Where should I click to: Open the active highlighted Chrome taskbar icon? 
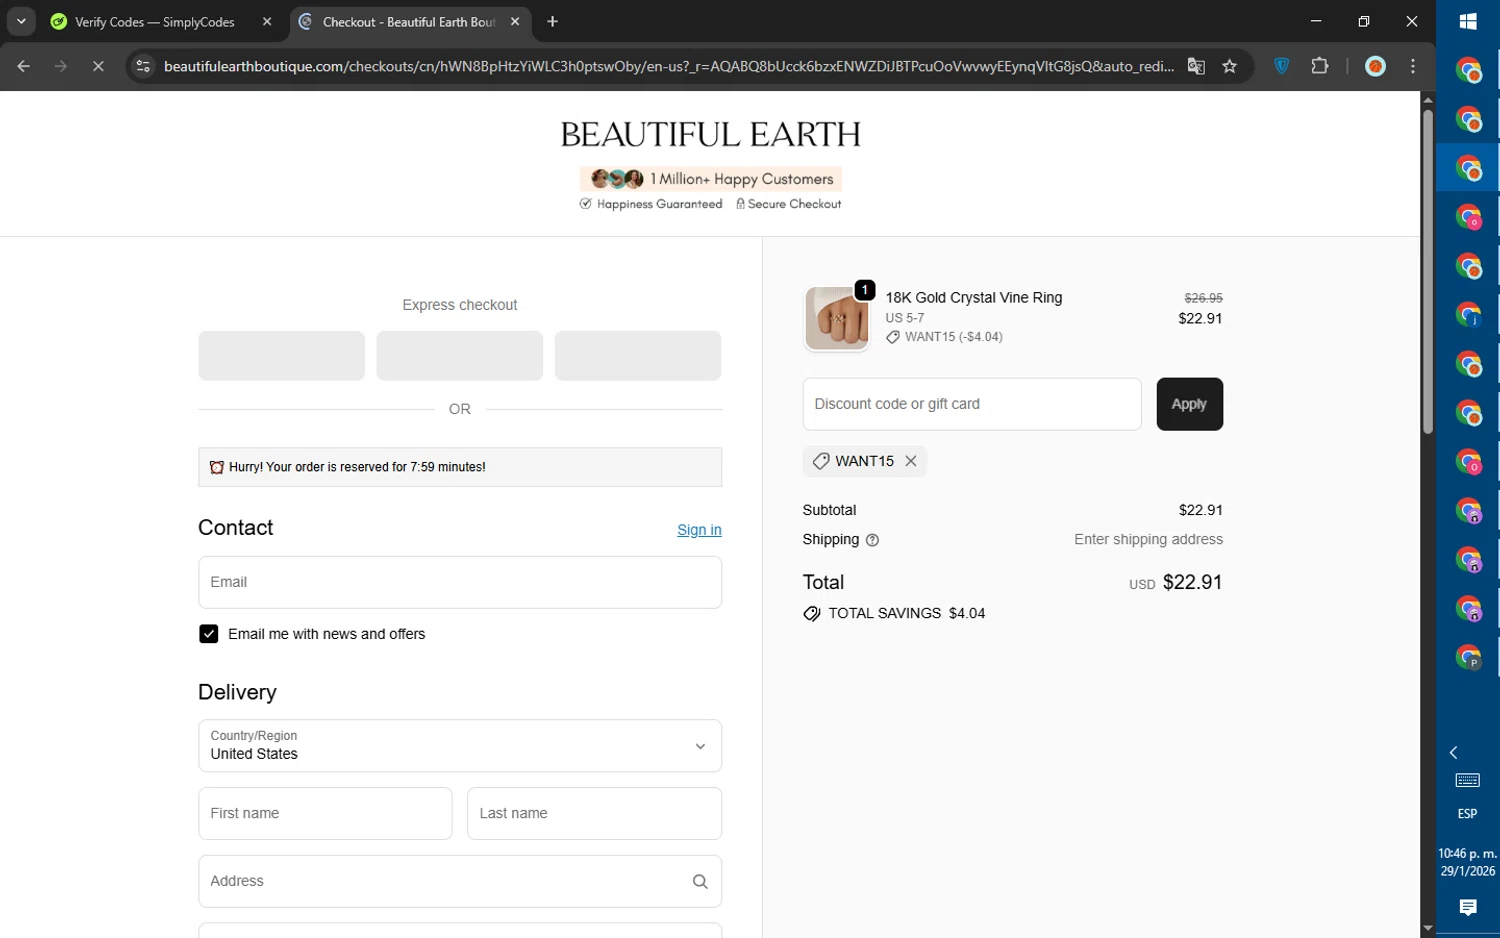pyautogui.click(x=1468, y=168)
